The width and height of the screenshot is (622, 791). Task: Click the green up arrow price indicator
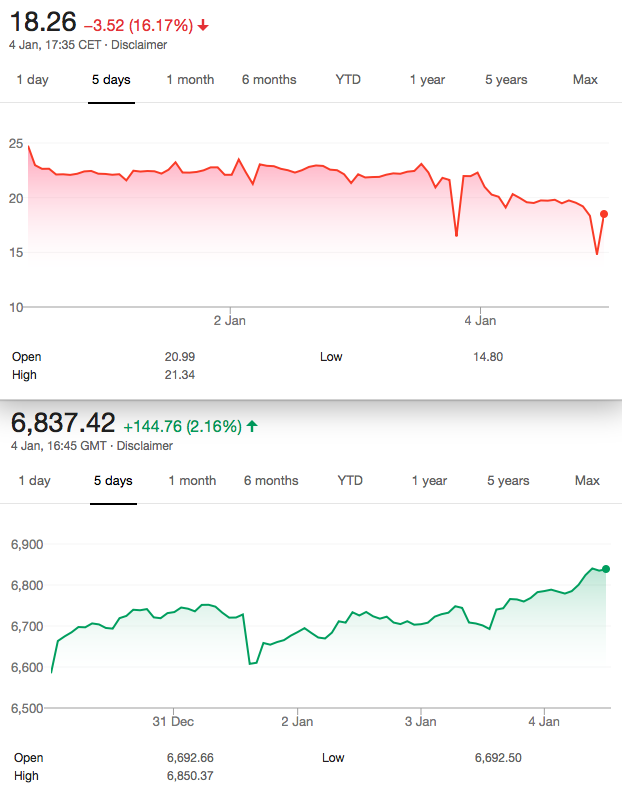point(252,426)
